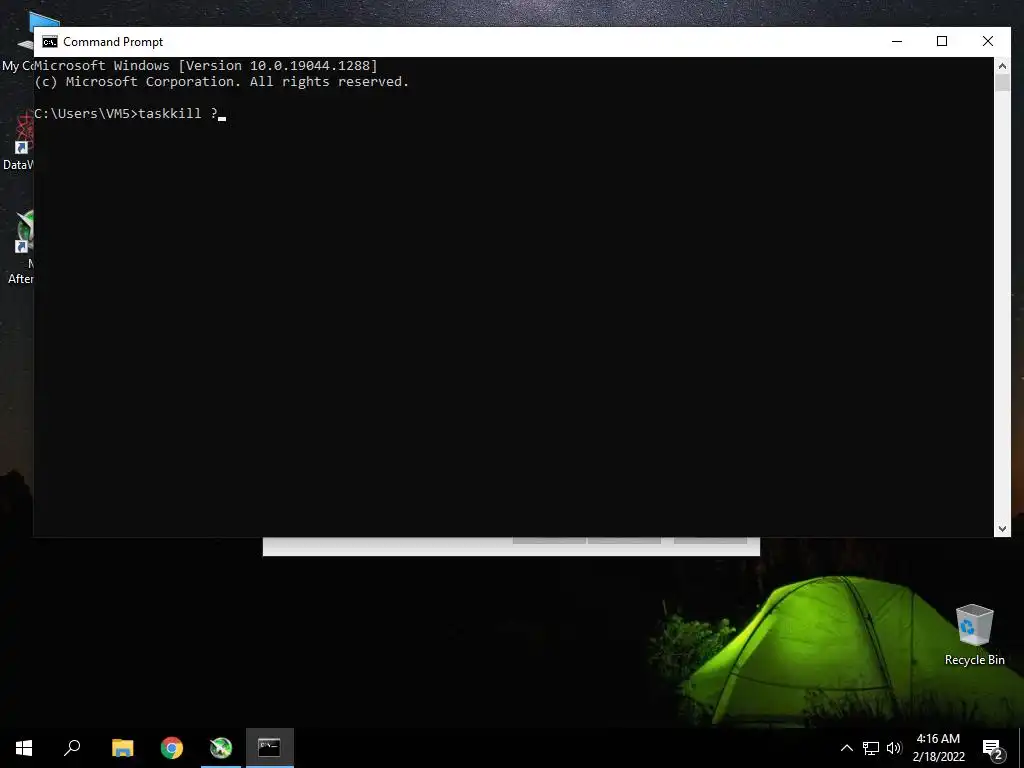Click the vertical scrollbar thumb in Command Prompt
This screenshot has height=768, width=1024.
click(1002, 82)
